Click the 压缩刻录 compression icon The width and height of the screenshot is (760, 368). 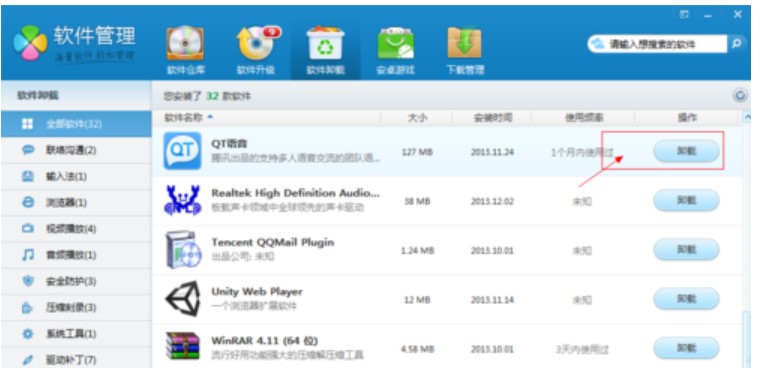tap(28, 307)
